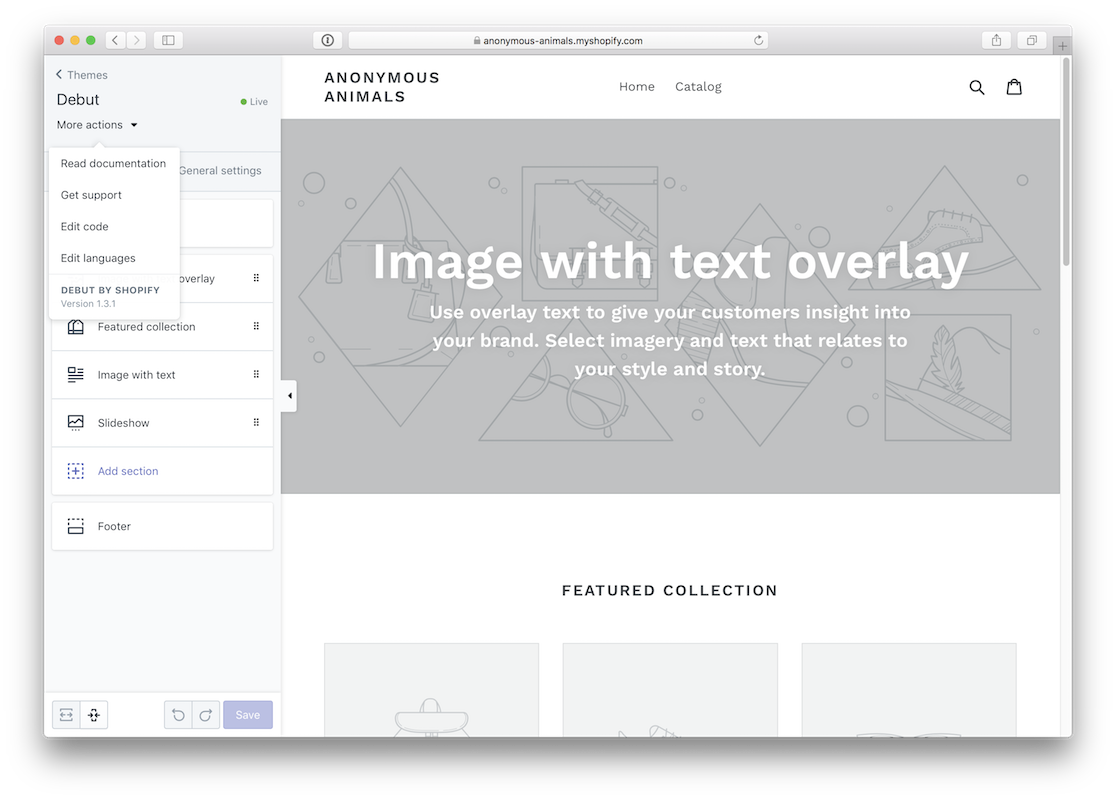Click the Safari reload icon
Screen dimensions: 1116x800
pyautogui.click(x=759, y=40)
